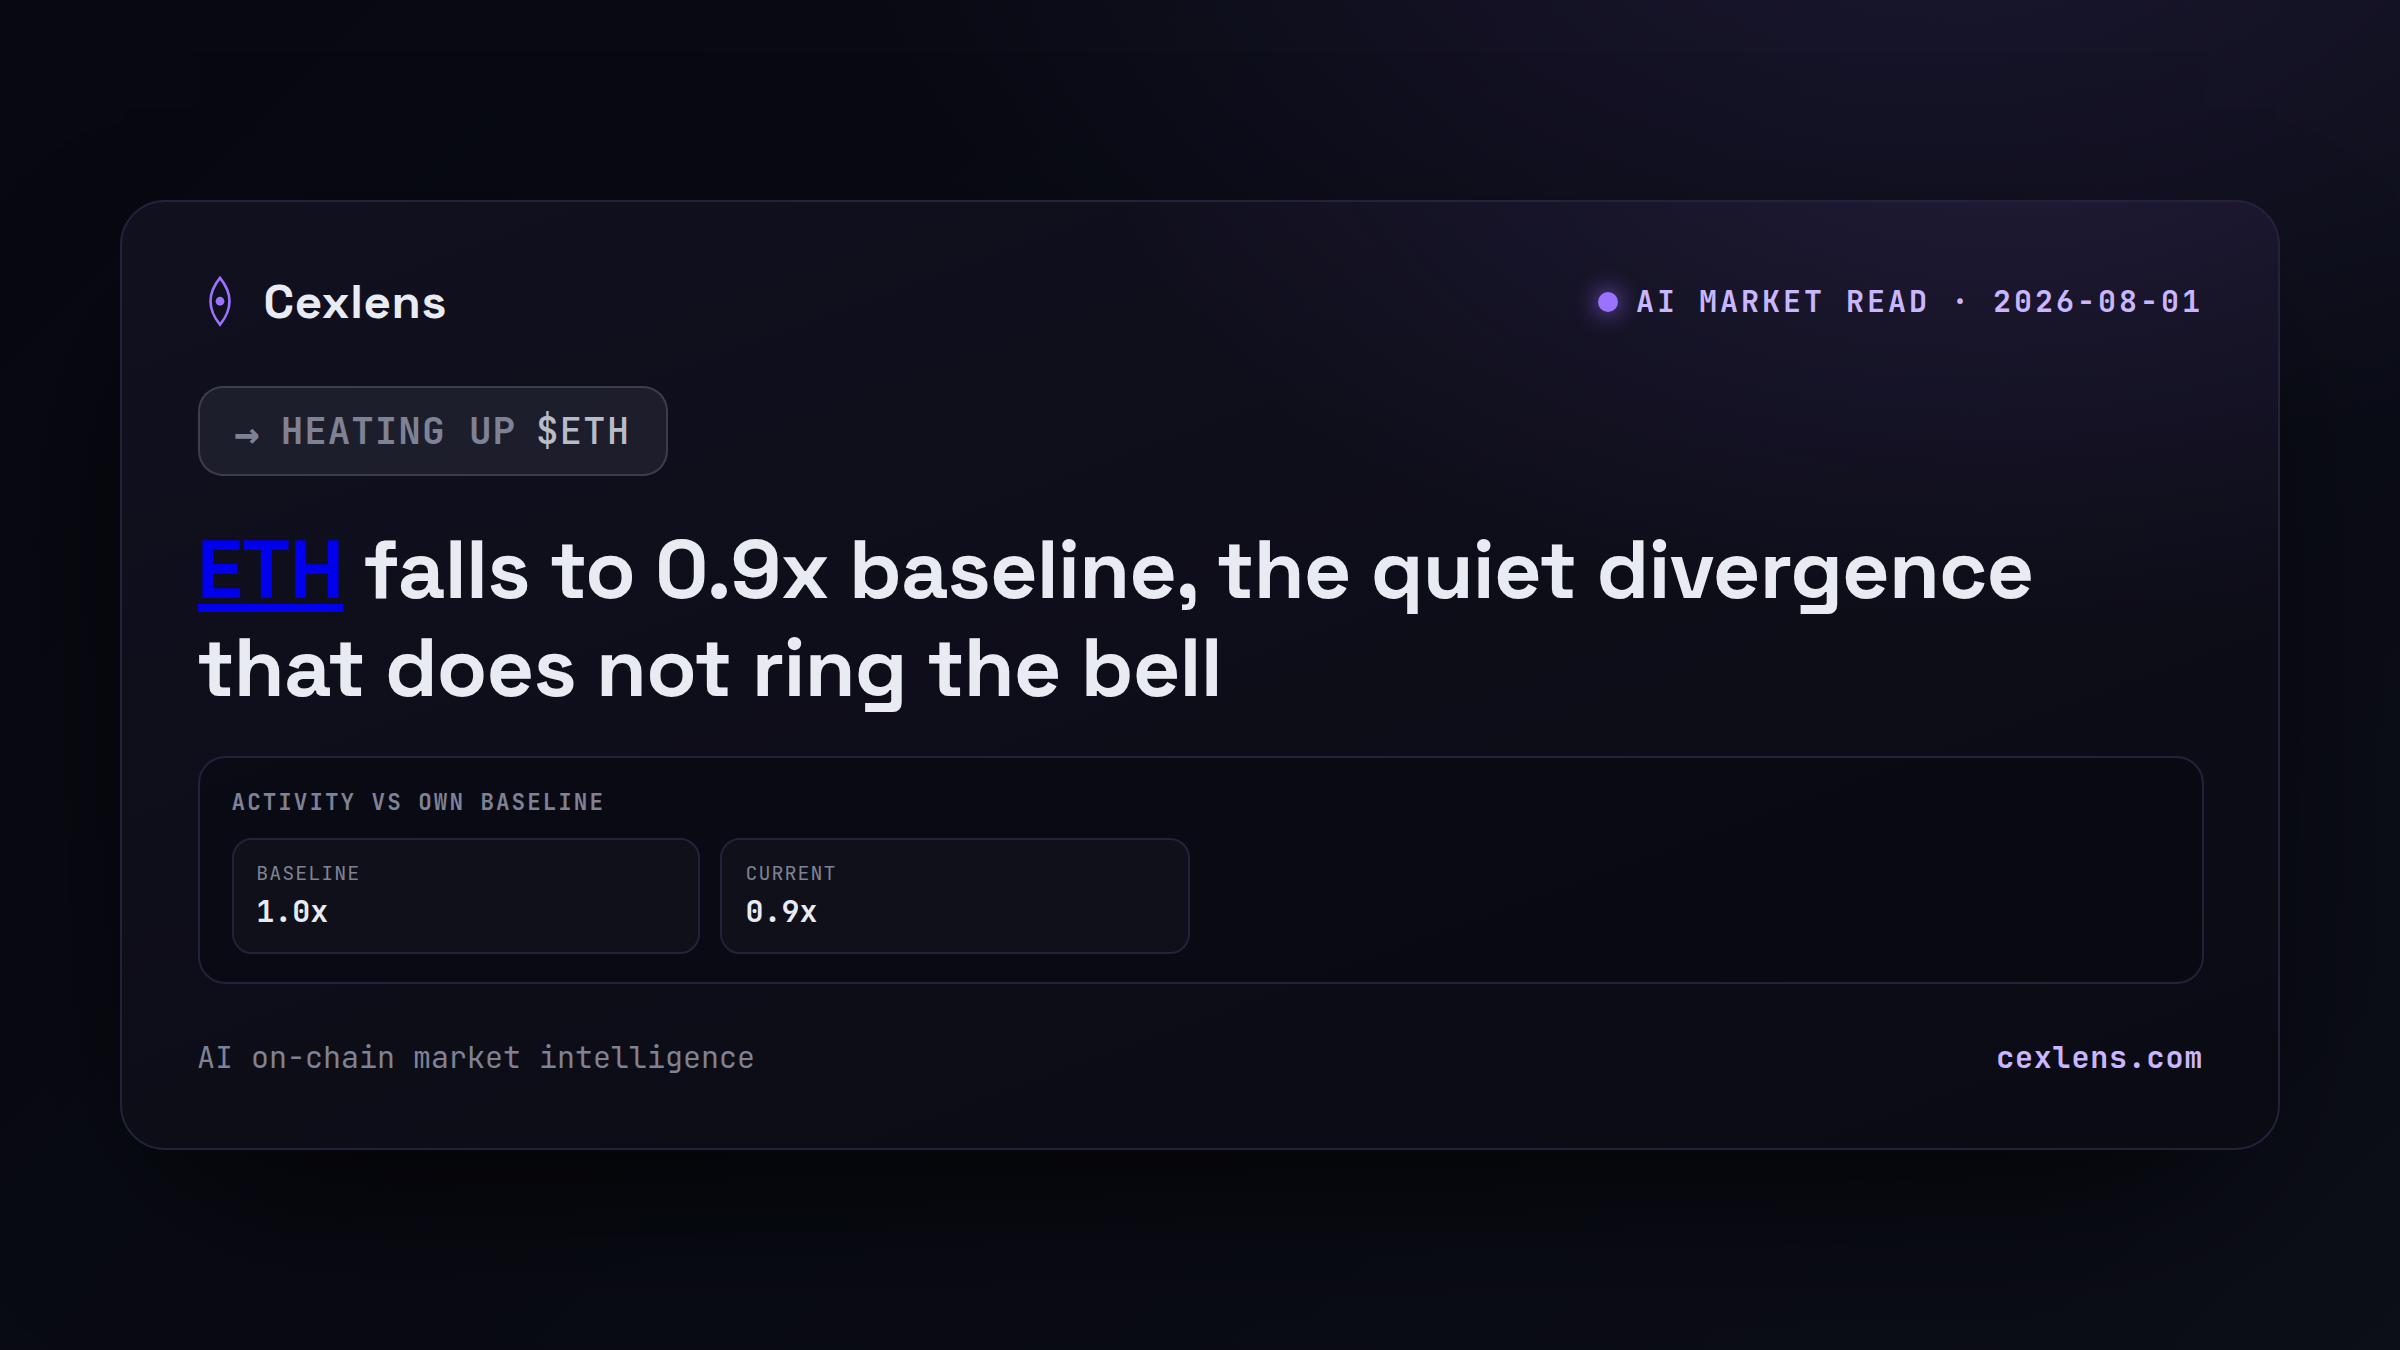2400x1350 pixels.
Task: Click the AI on-chain market intelligence tagline
Action: tap(476, 1058)
